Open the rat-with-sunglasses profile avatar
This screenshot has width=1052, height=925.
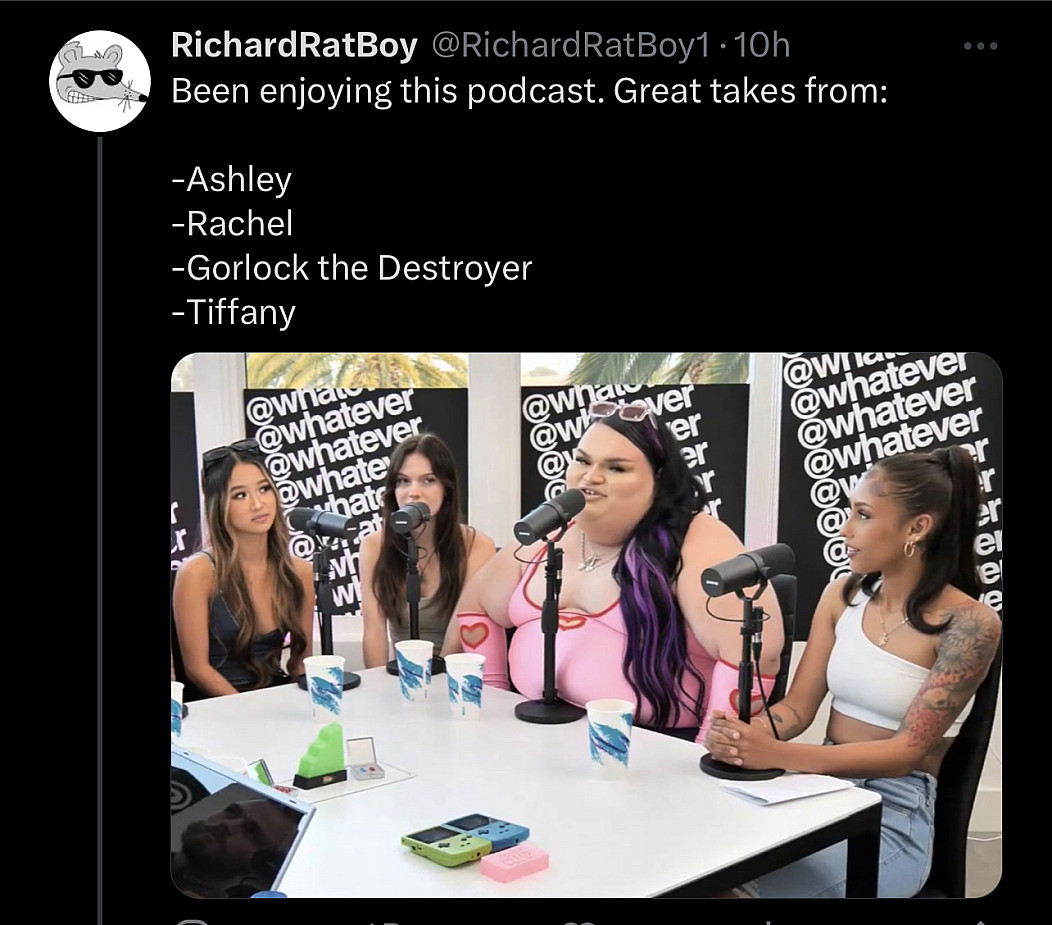tap(99, 80)
